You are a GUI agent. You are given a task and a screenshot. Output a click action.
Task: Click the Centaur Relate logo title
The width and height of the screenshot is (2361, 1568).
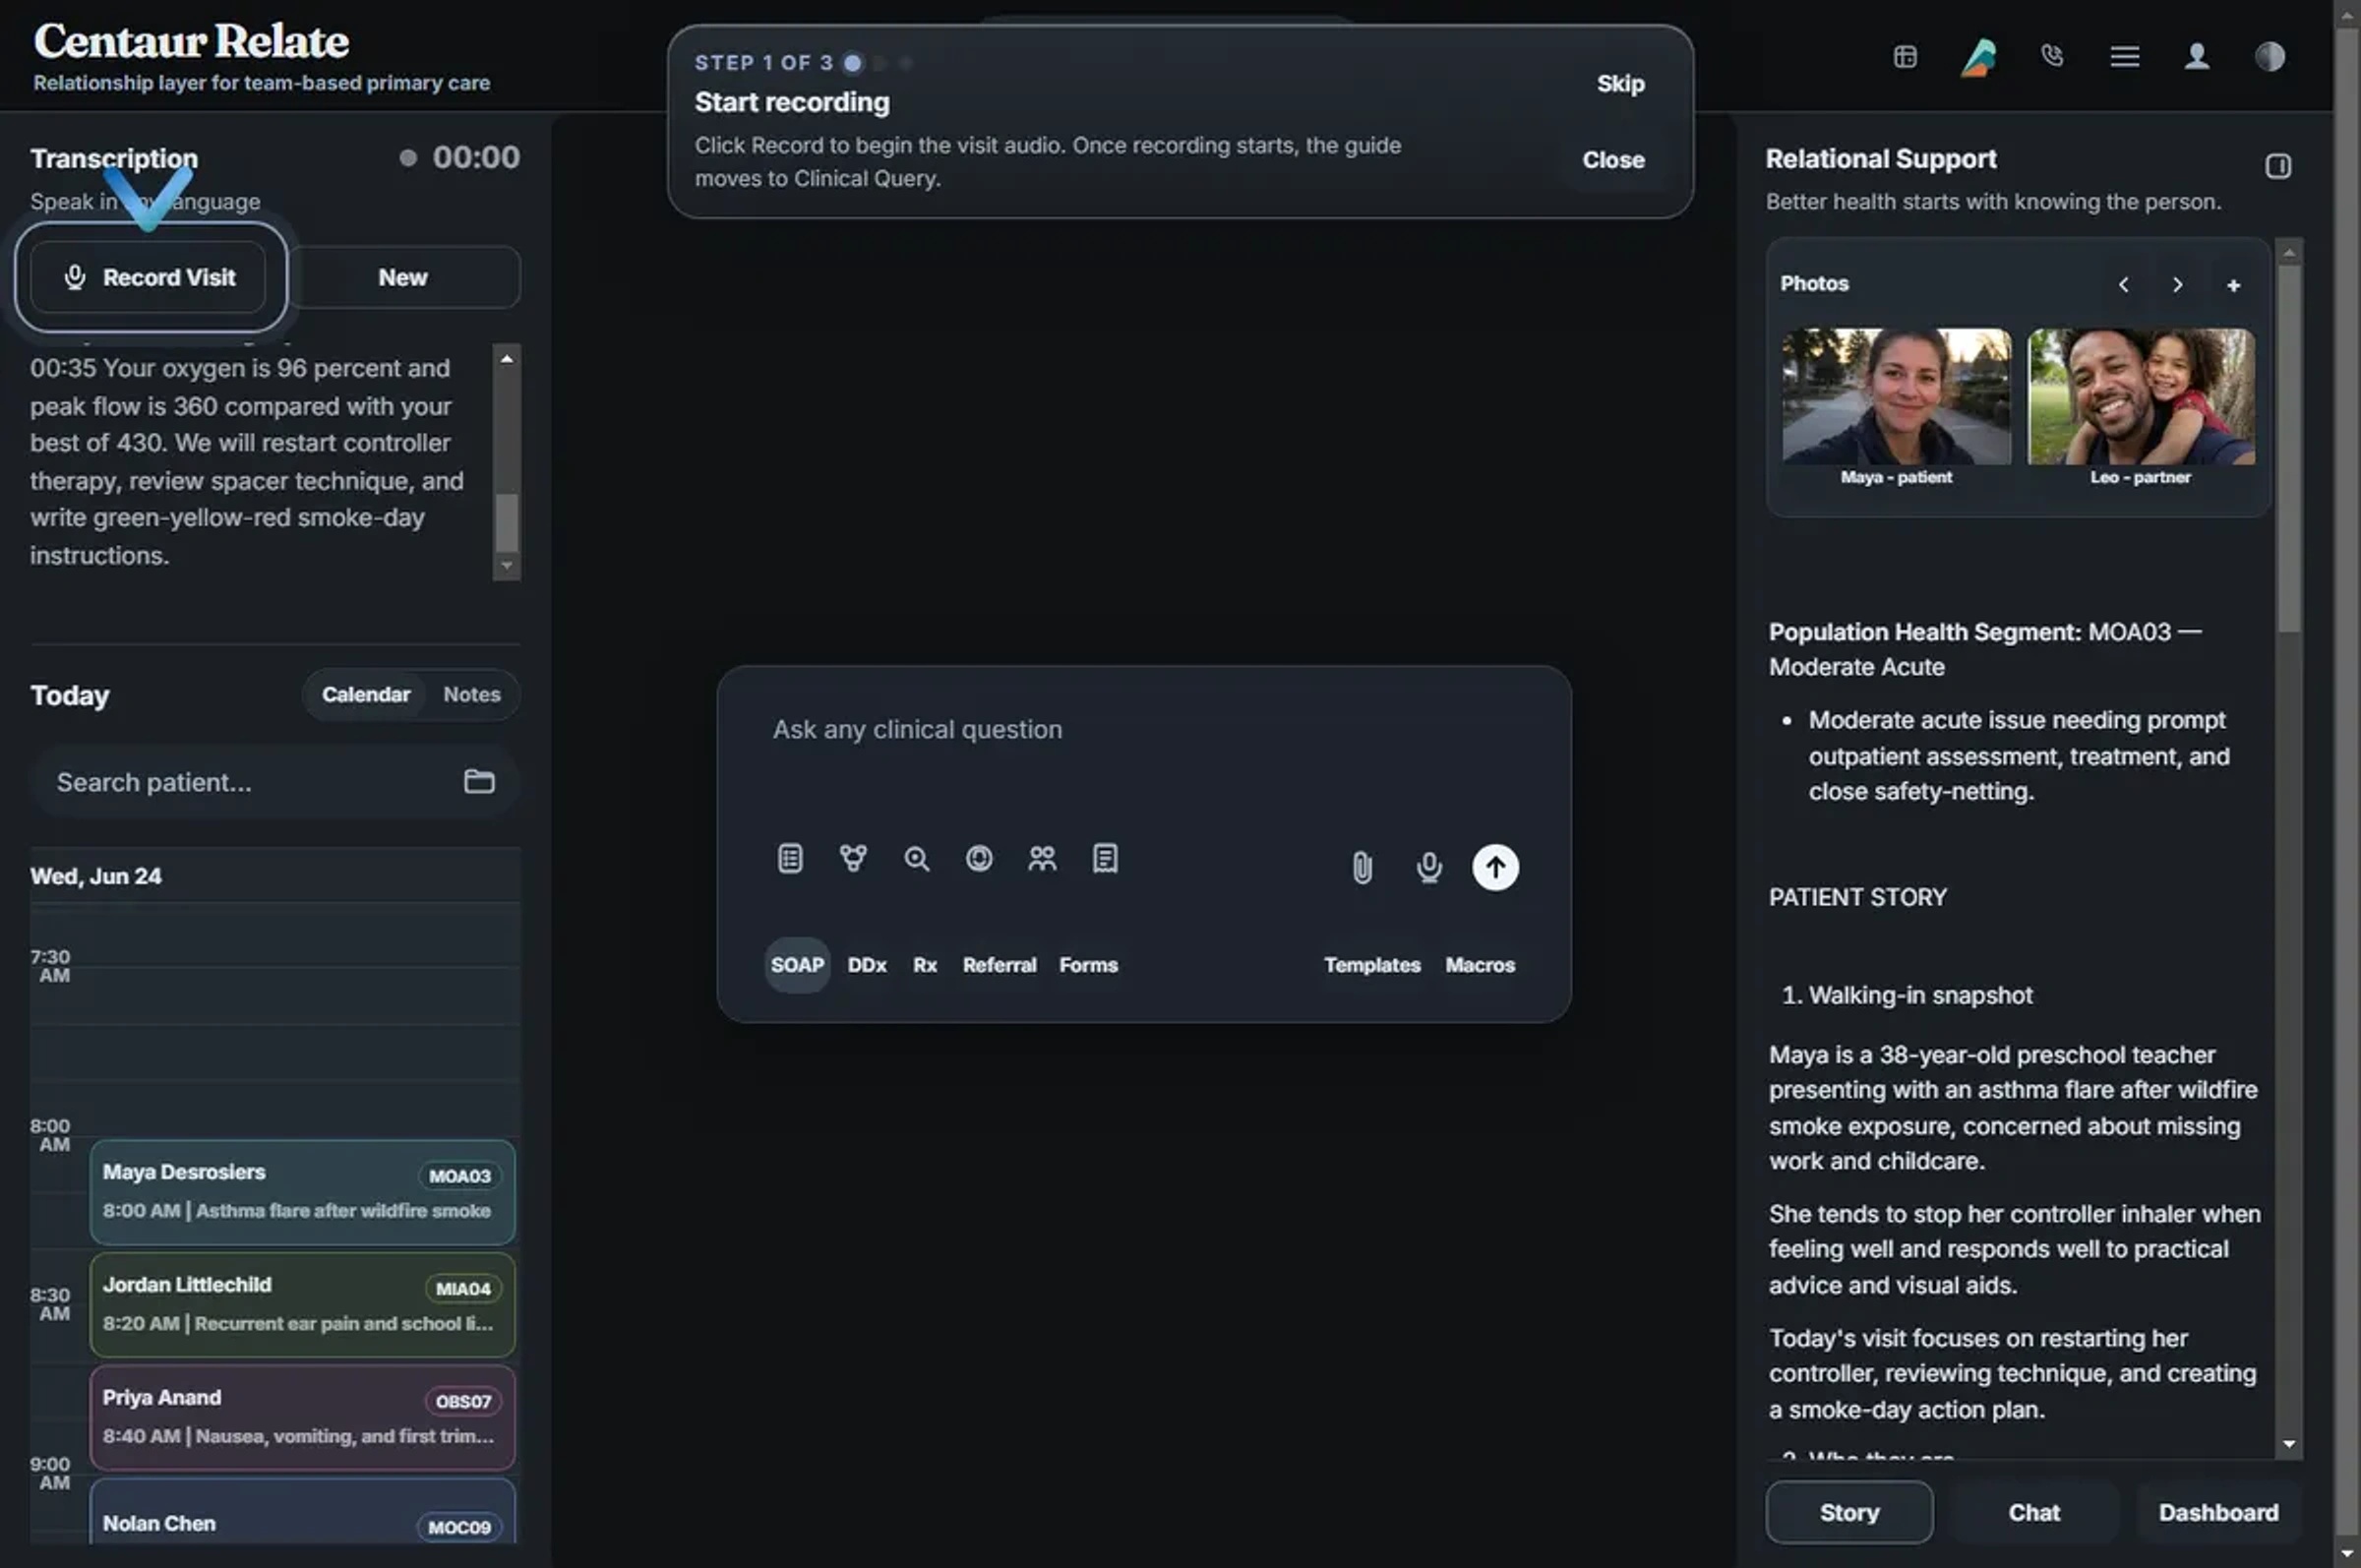192,41
